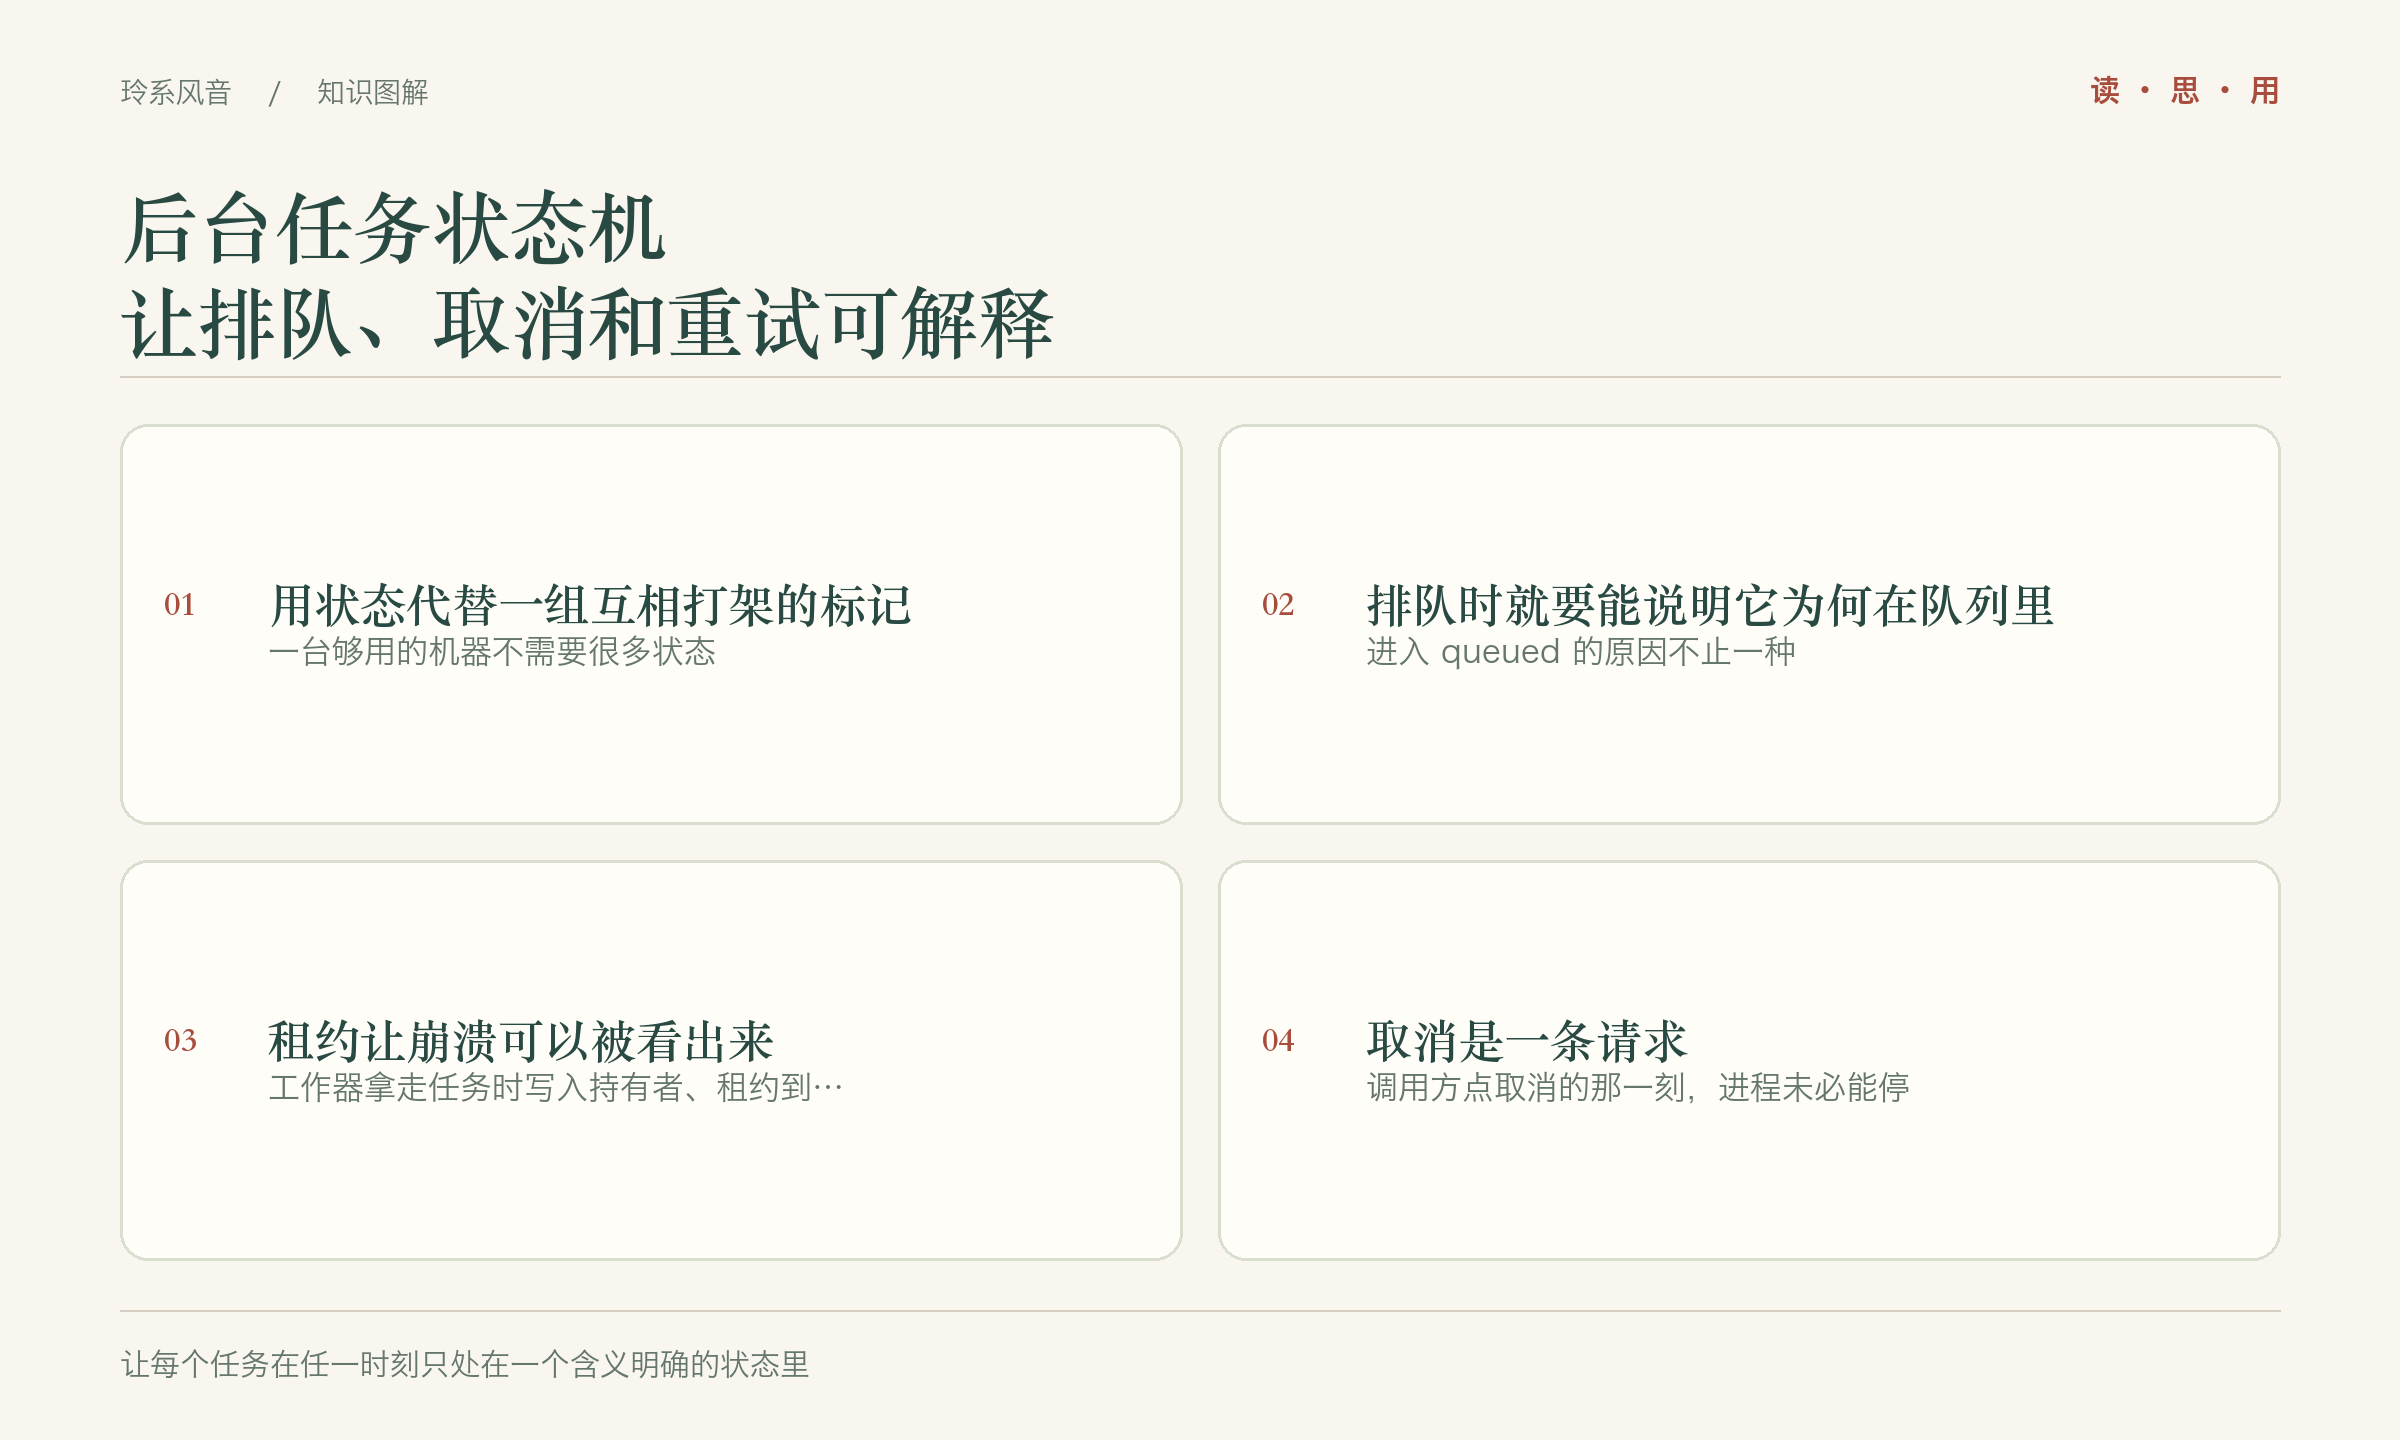Image resolution: width=2400 pixels, height=1440 pixels.
Task: Click caption 调用方点取消的那一刻
Action: click(x=1638, y=1088)
